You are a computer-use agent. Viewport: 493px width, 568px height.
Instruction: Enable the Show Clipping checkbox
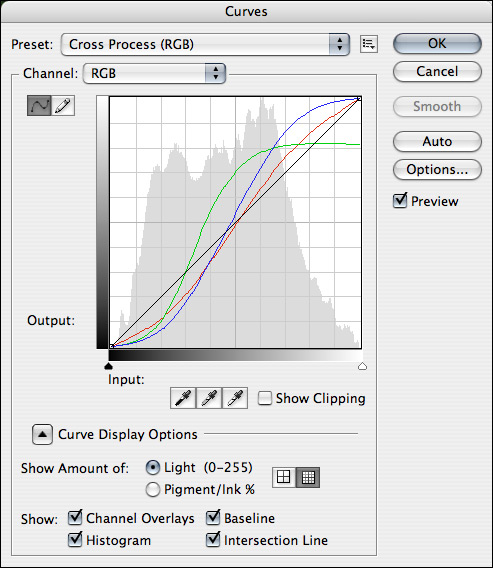tap(265, 398)
